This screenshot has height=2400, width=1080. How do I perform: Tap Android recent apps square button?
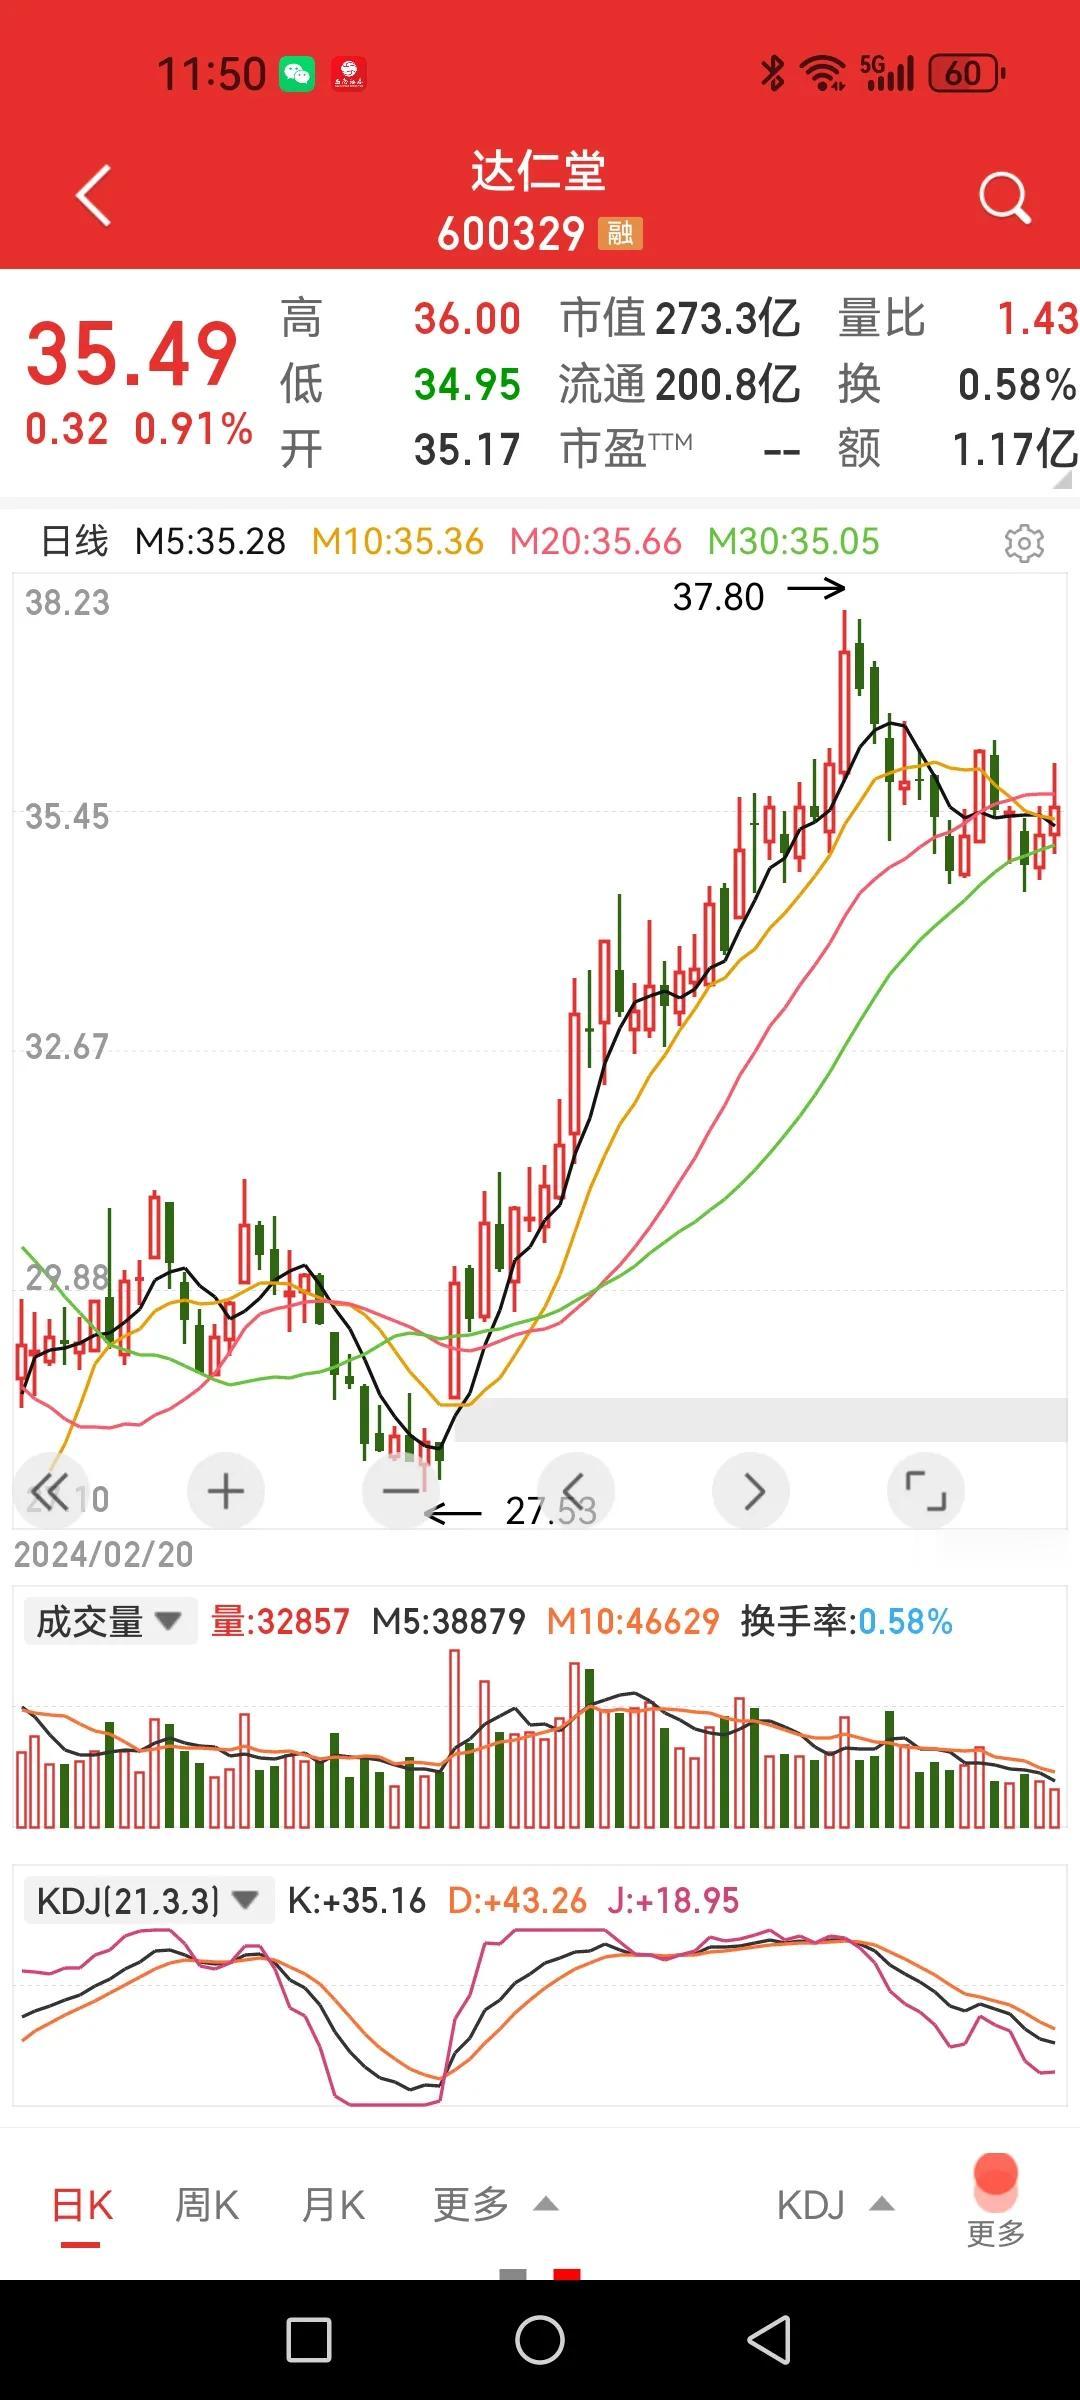(x=309, y=2340)
